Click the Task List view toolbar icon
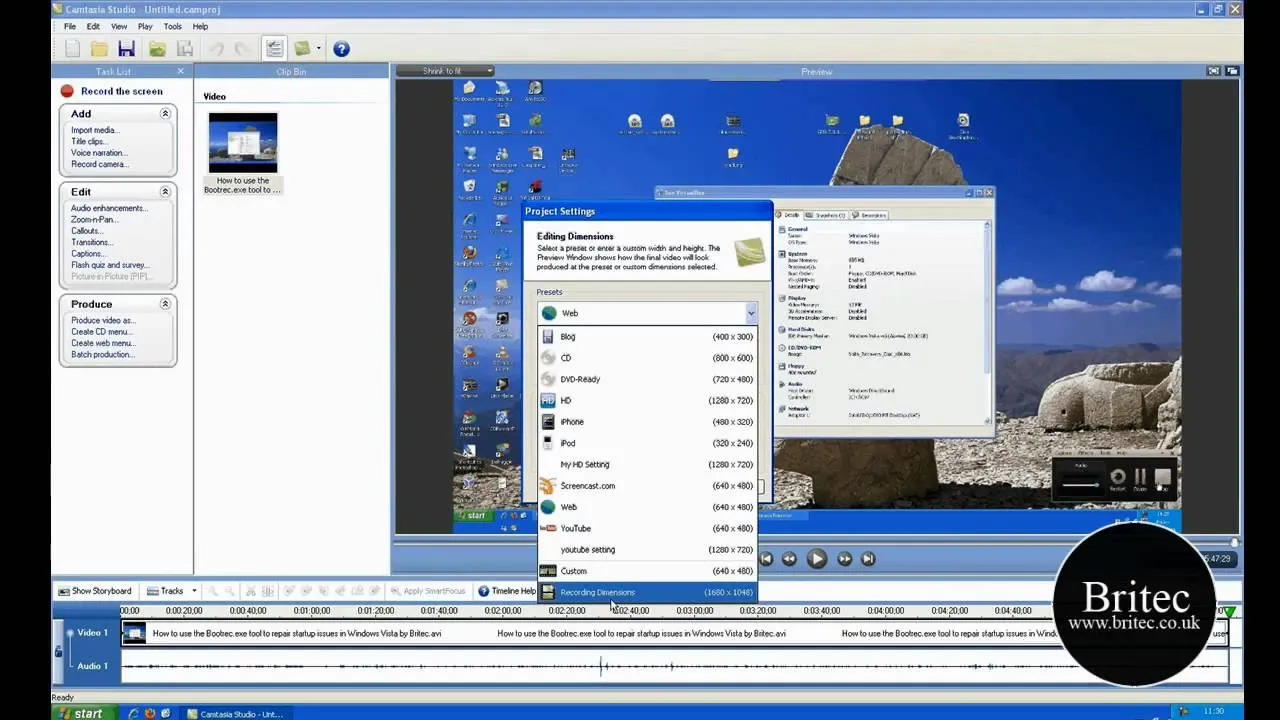Viewport: 1280px width, 720px height. pyautogui.click(x=274, y=48)
